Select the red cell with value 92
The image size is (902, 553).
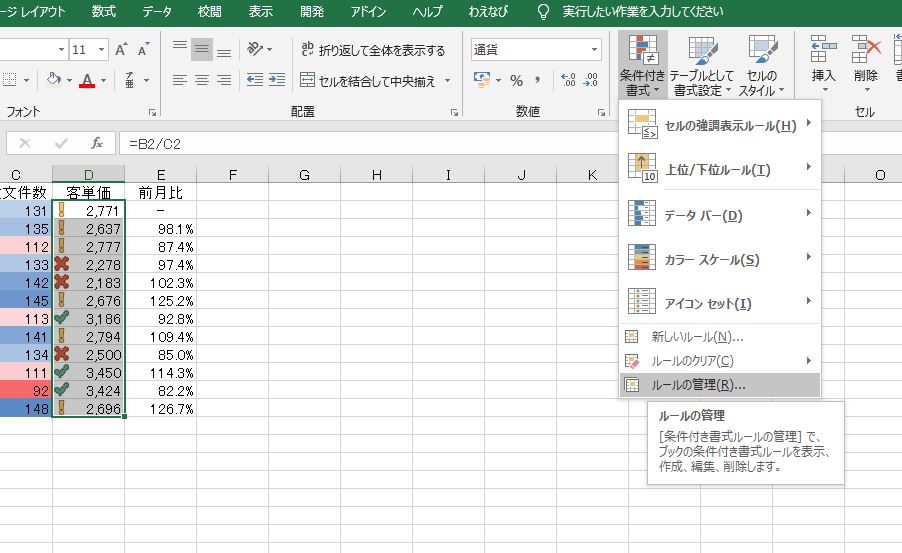(26, 391)
